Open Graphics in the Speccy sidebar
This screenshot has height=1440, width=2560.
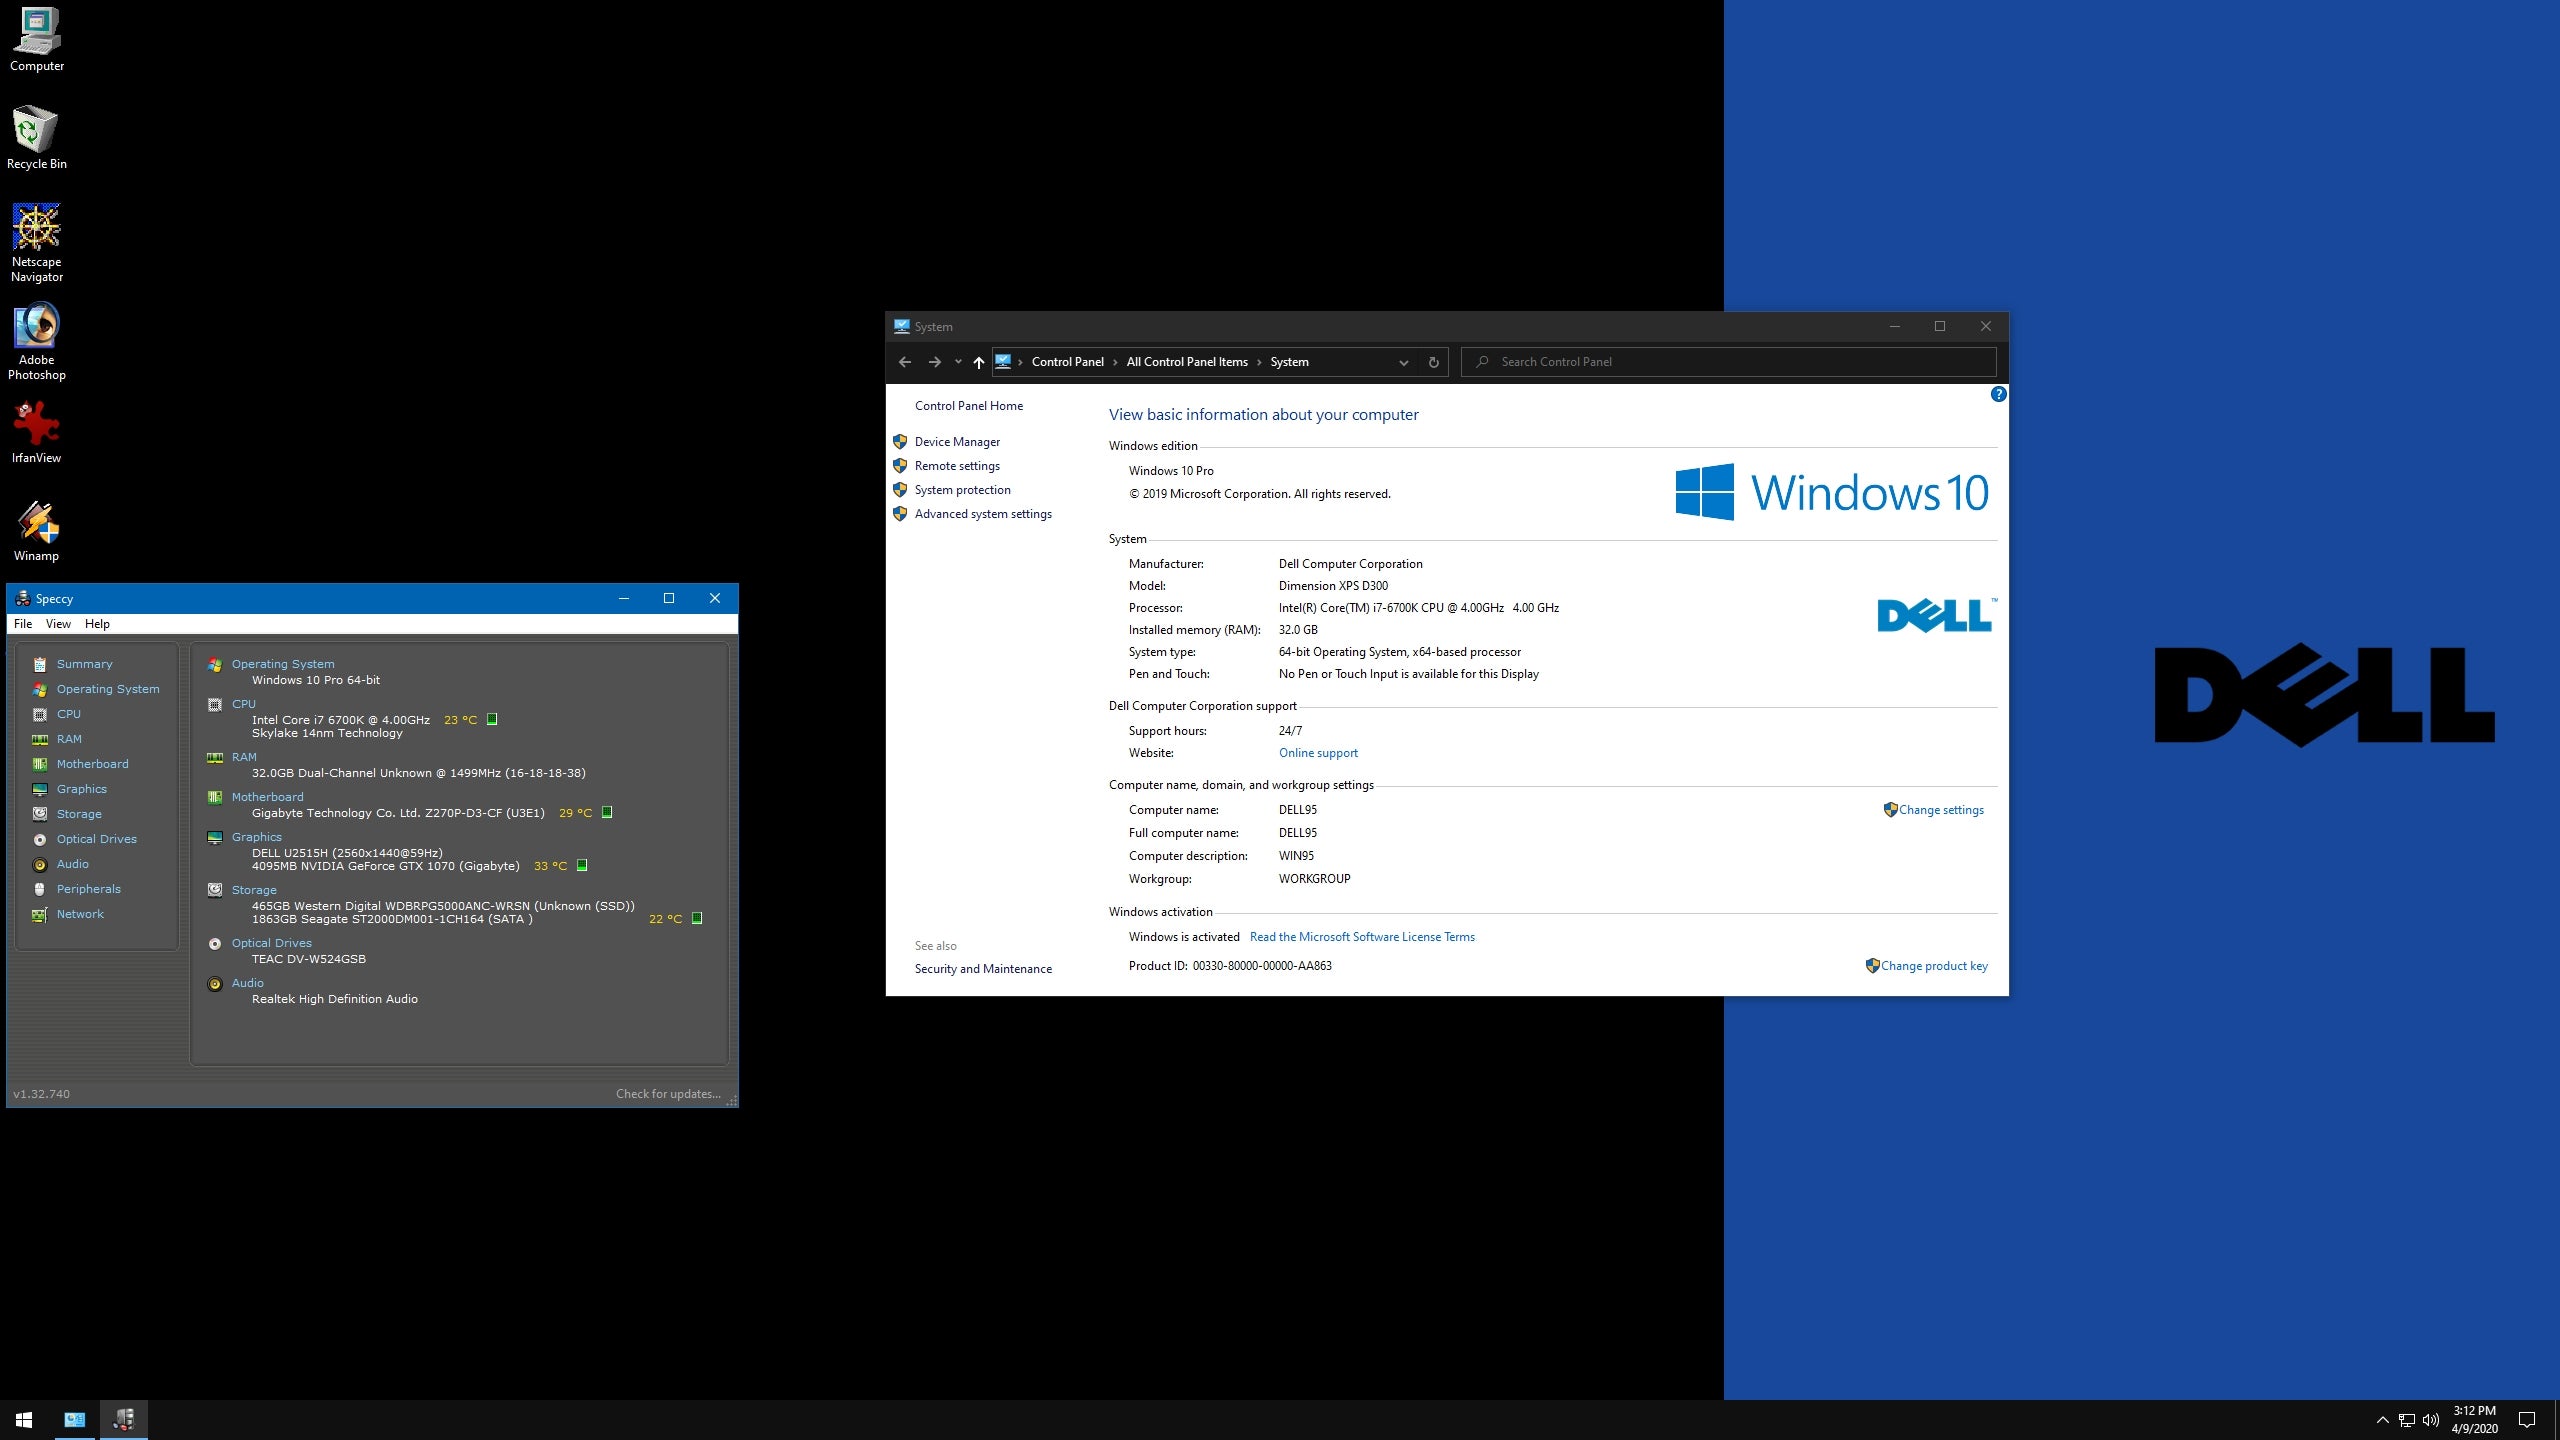click(81, 789)
